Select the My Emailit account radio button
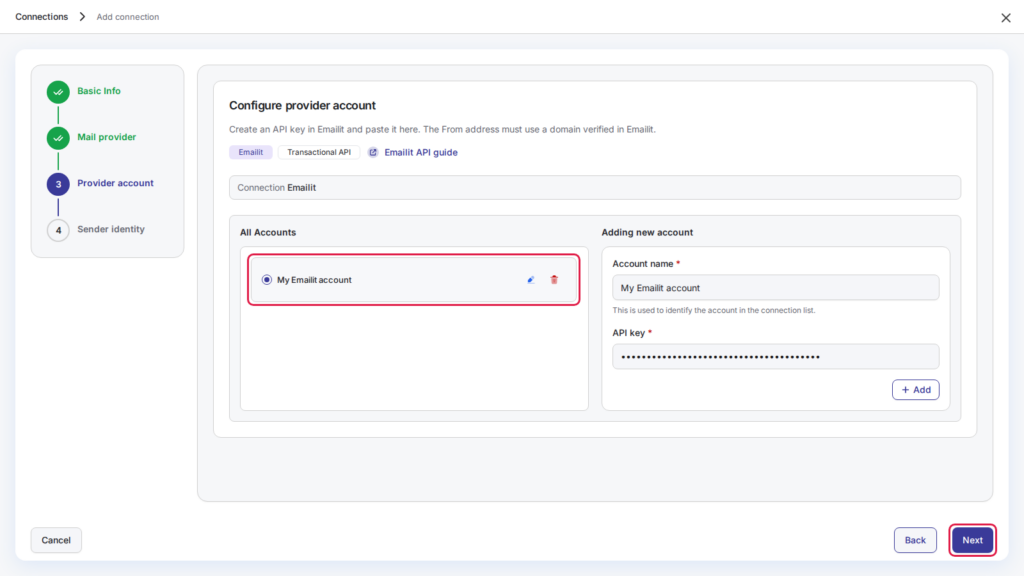The image size is (1024, 576). click(x=266, y=280)
